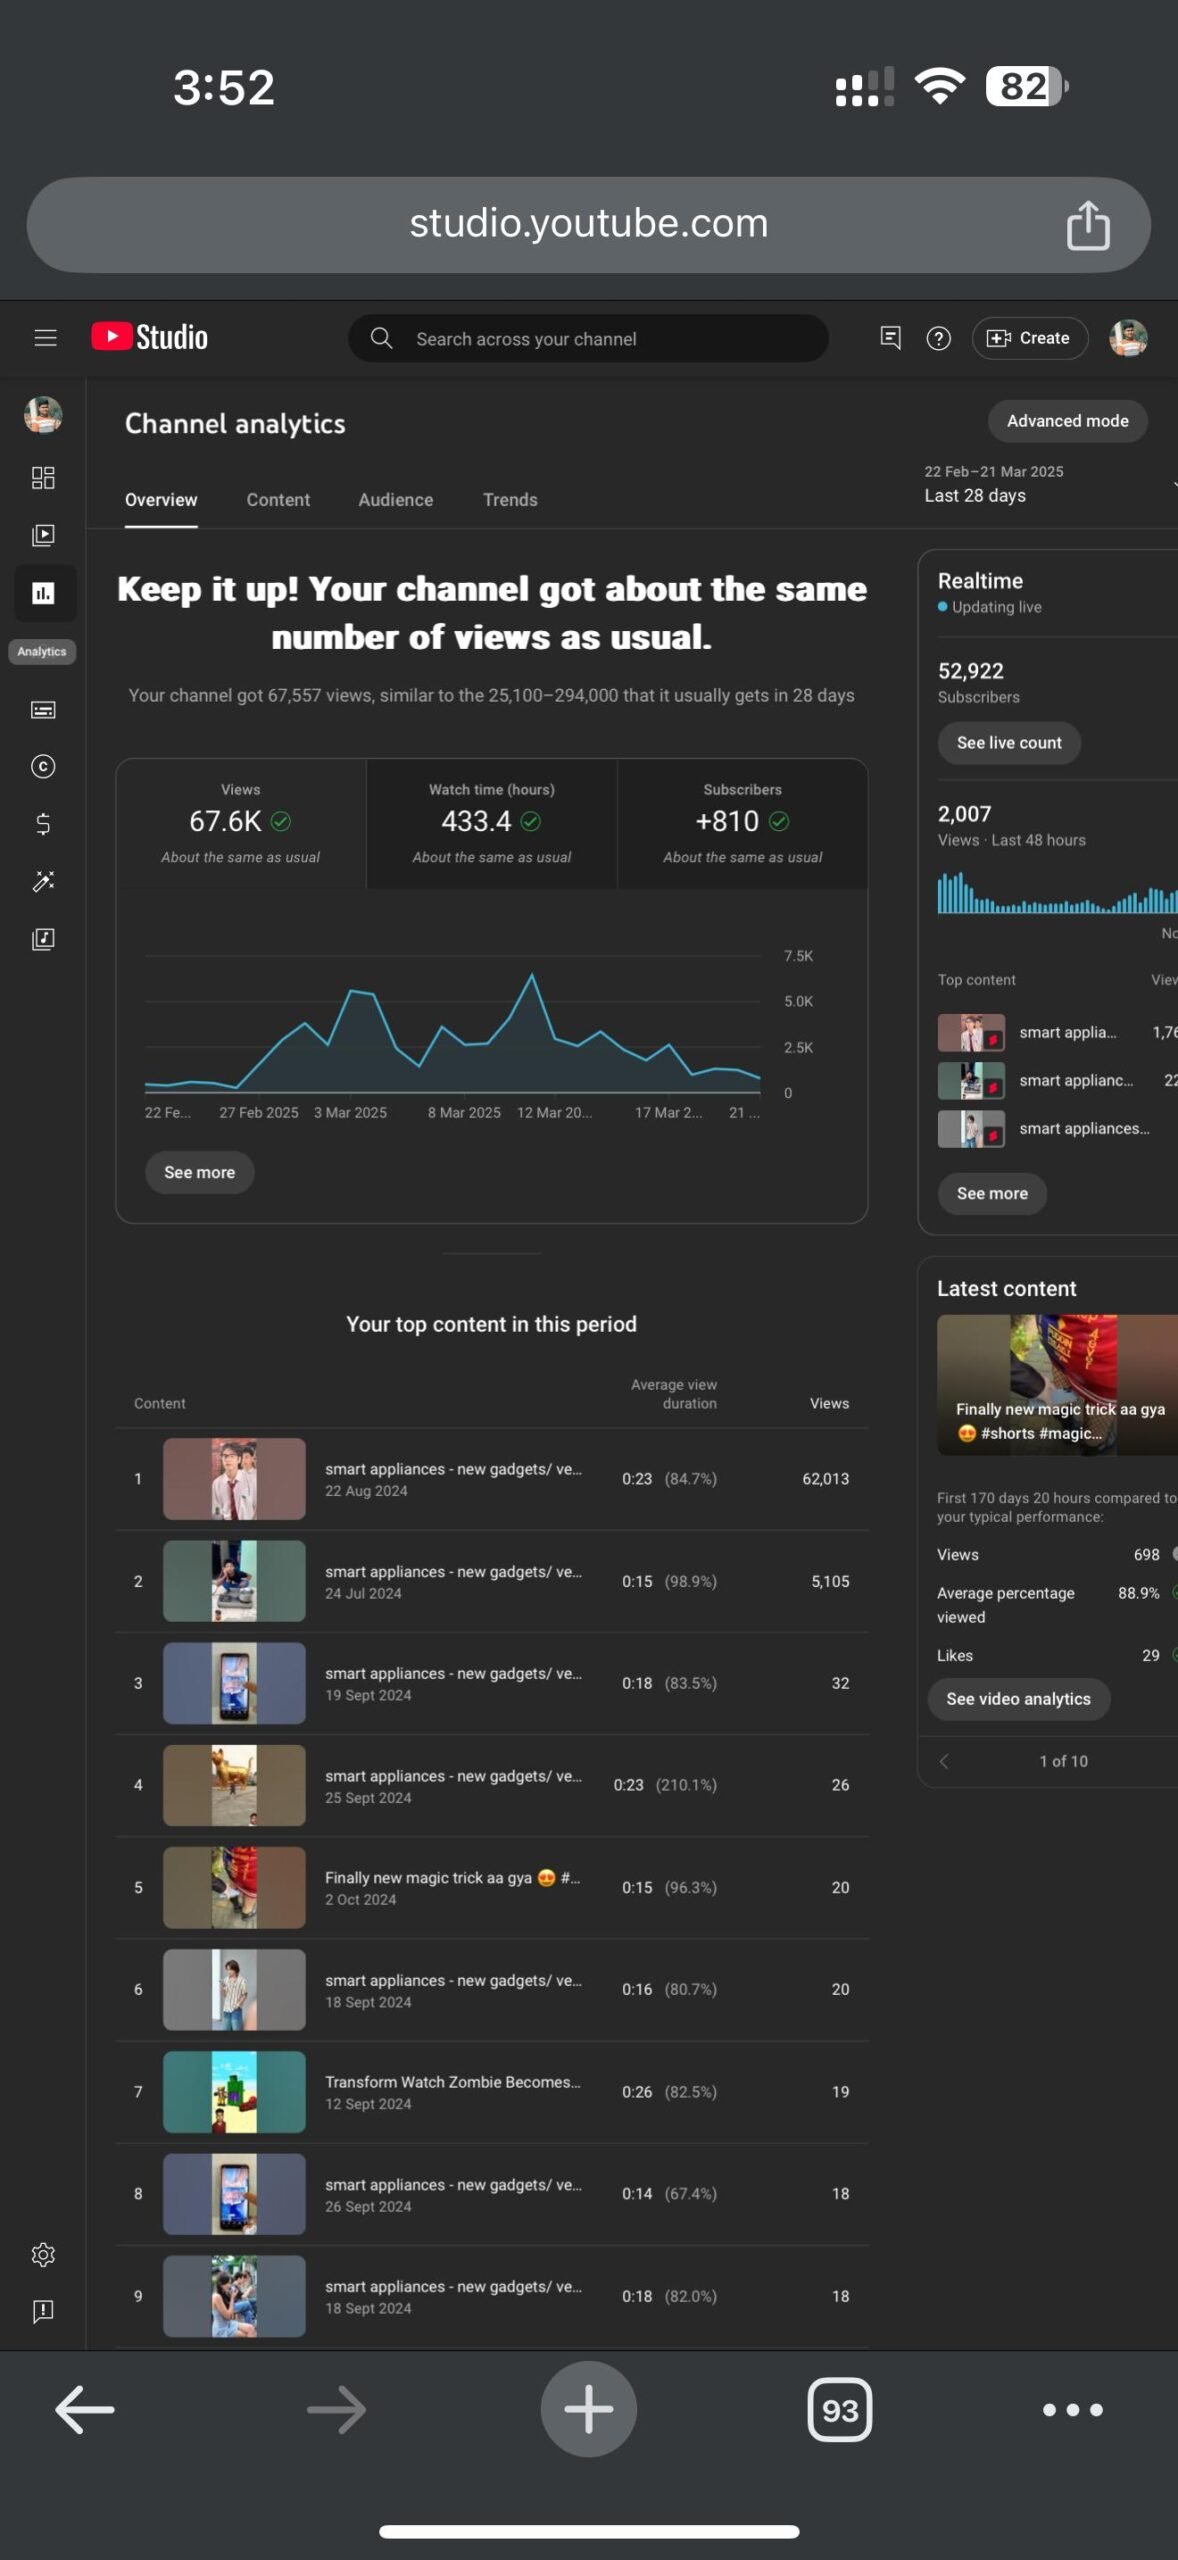
Task: Open Customisation magic wand icon
Action: pyautogui.click(x=43, y=881)
